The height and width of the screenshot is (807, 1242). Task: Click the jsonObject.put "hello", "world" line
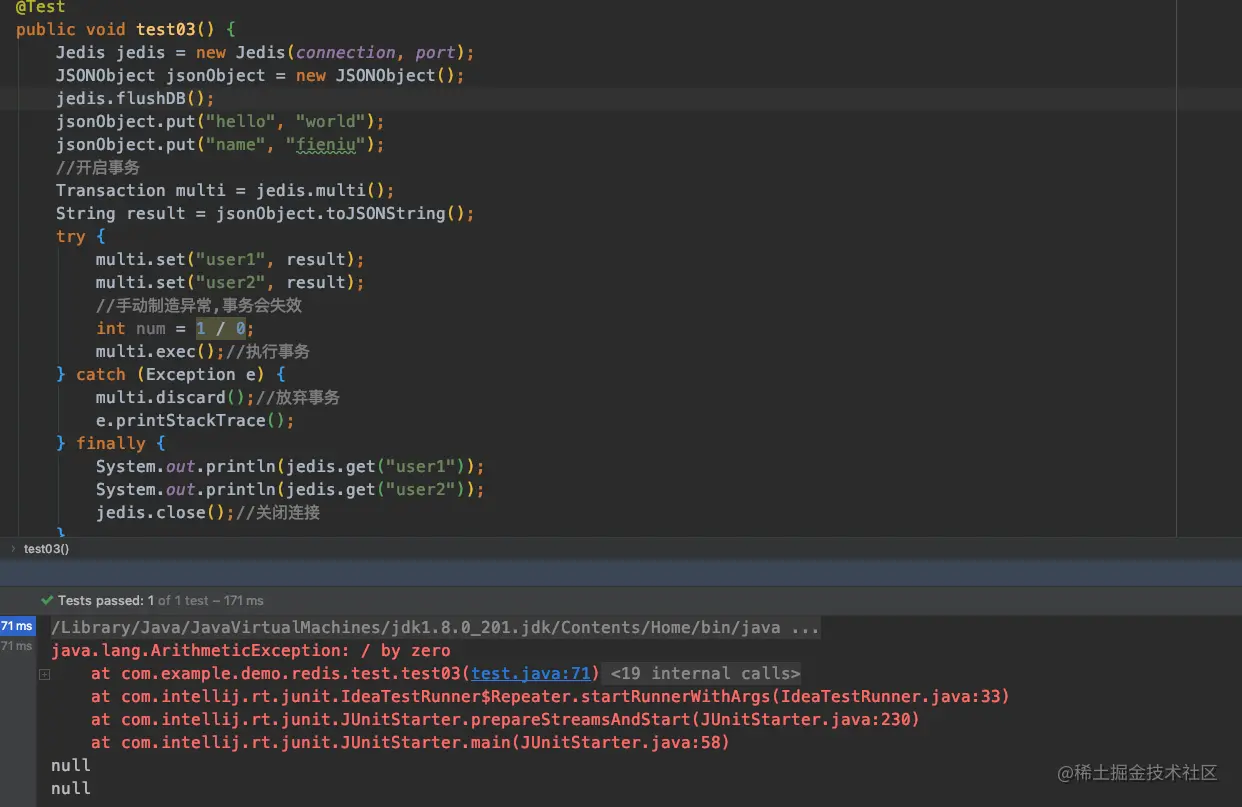pos(220,121)
